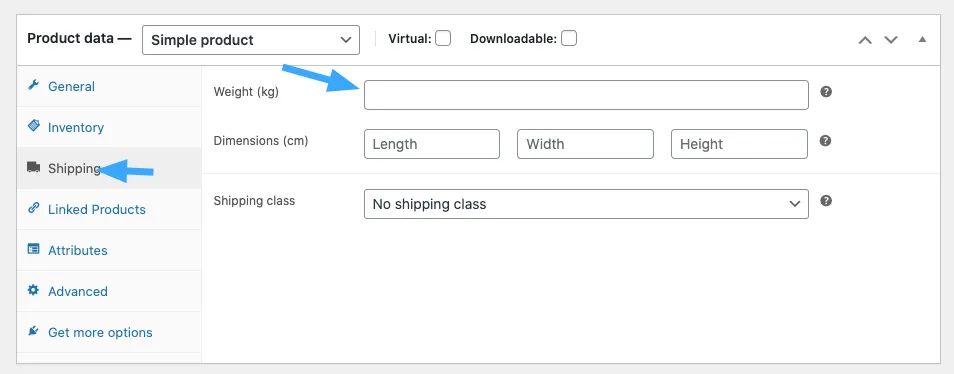Open the help tip for Weight field

click(826, 92)
